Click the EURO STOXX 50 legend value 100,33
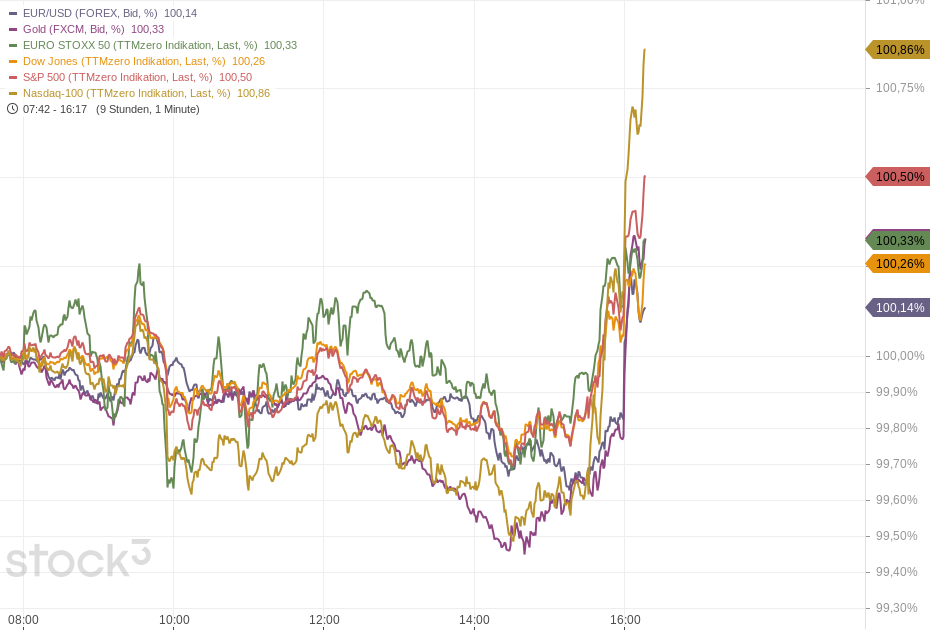This screenshot has height=630, width=930. click(x=280, y=45)
